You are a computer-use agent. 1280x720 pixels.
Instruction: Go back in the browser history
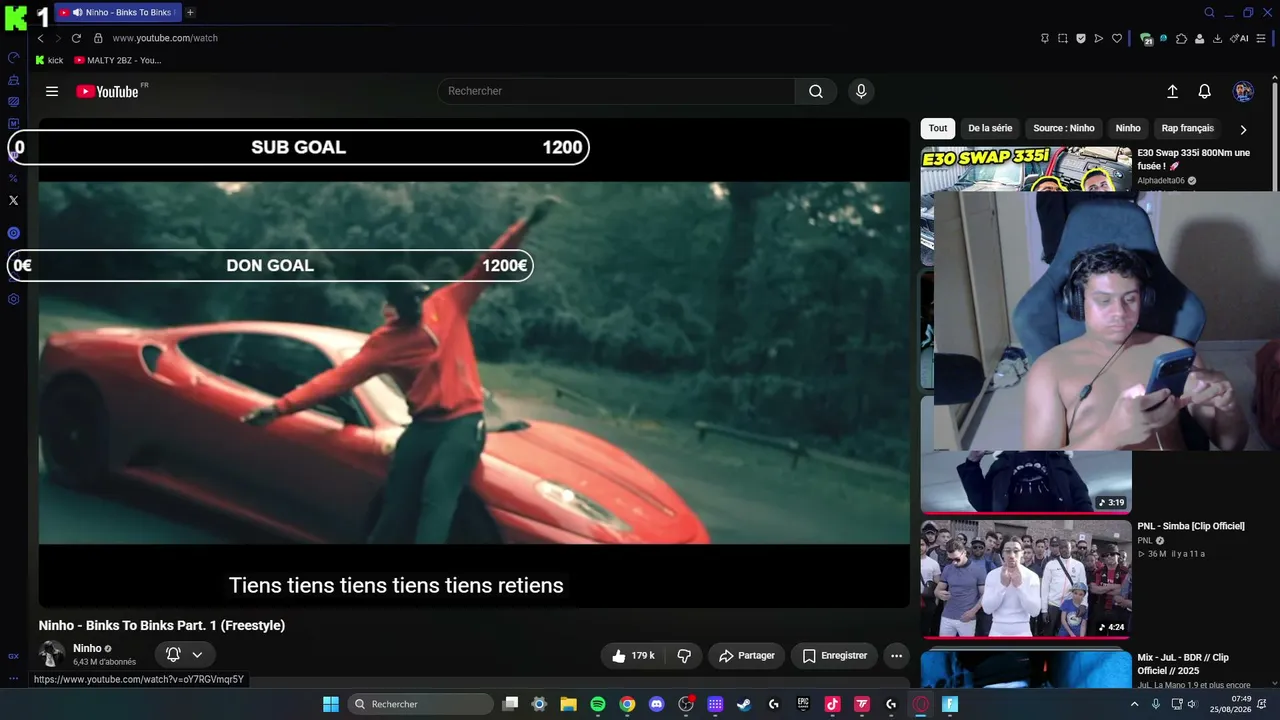(x=40, y=38)
